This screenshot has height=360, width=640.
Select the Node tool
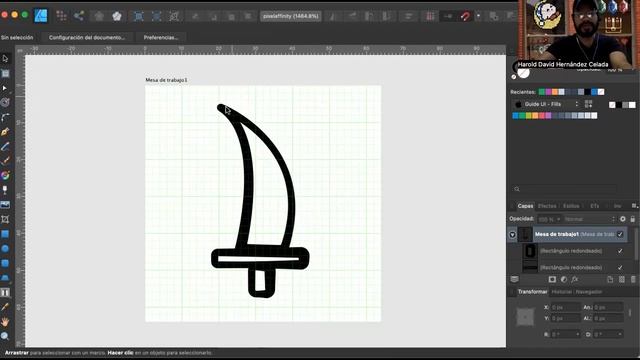pyautogui.click(x=5, y=88)
